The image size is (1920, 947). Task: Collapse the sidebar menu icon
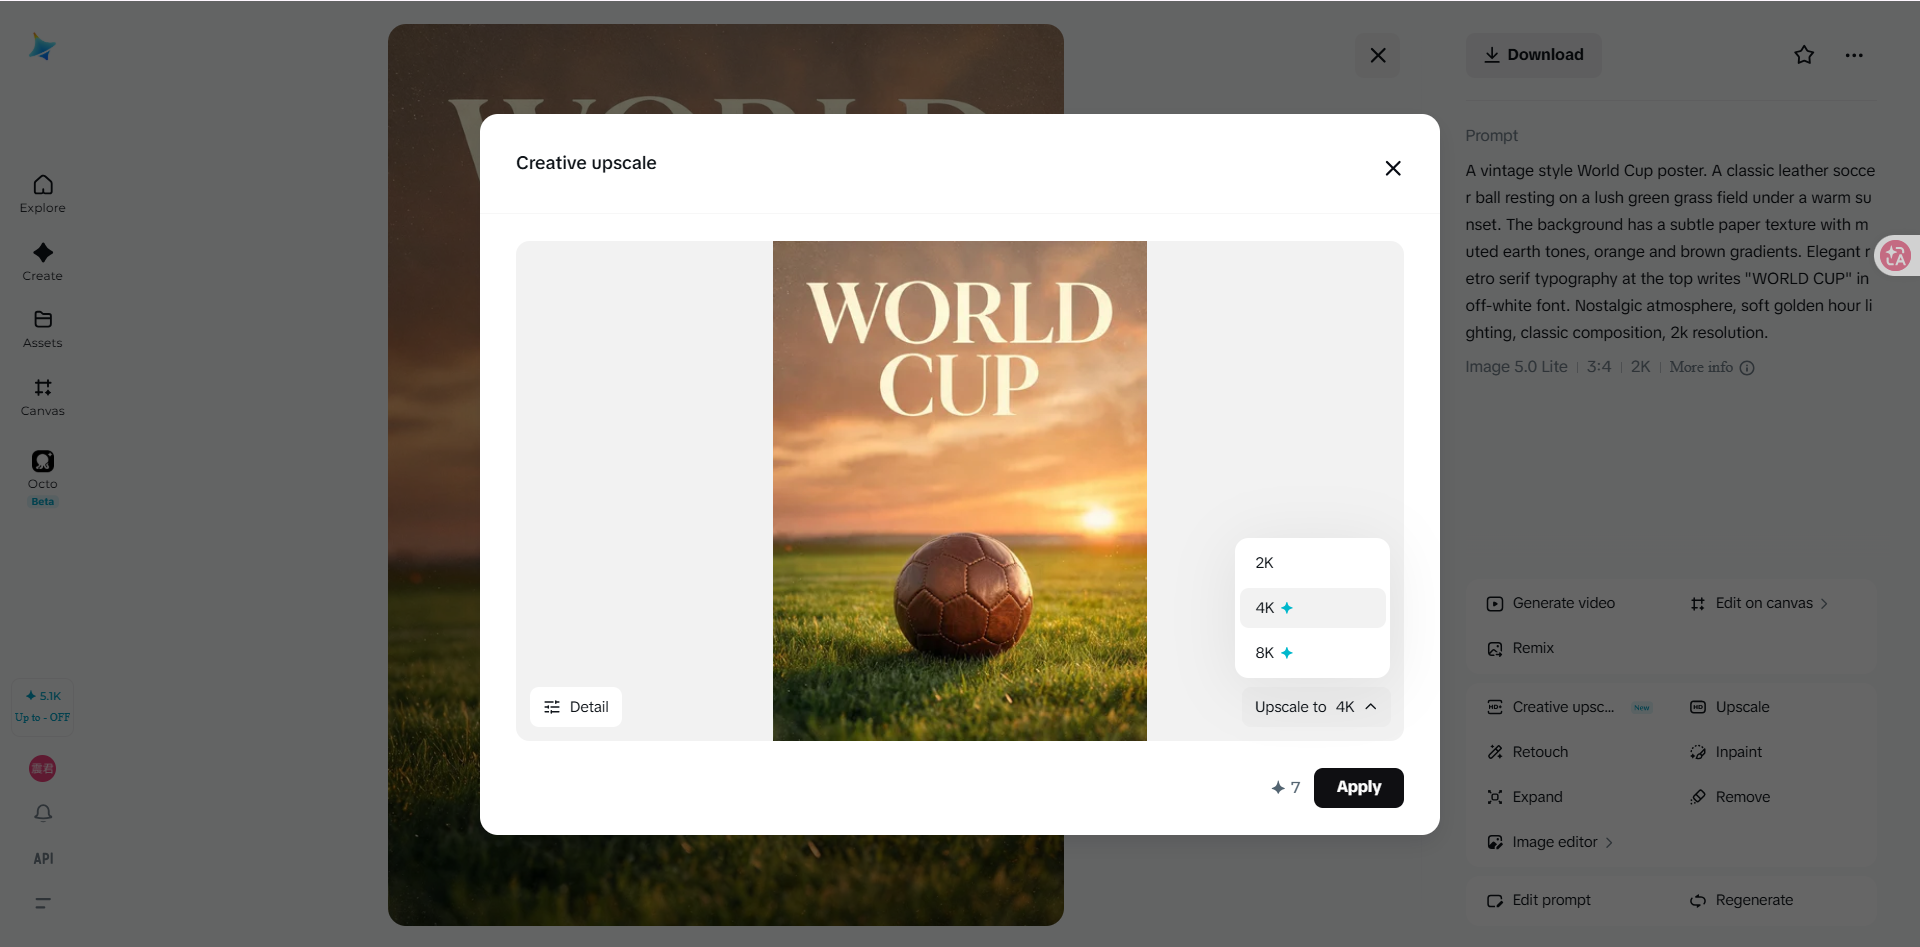click(x=43, y=903)
